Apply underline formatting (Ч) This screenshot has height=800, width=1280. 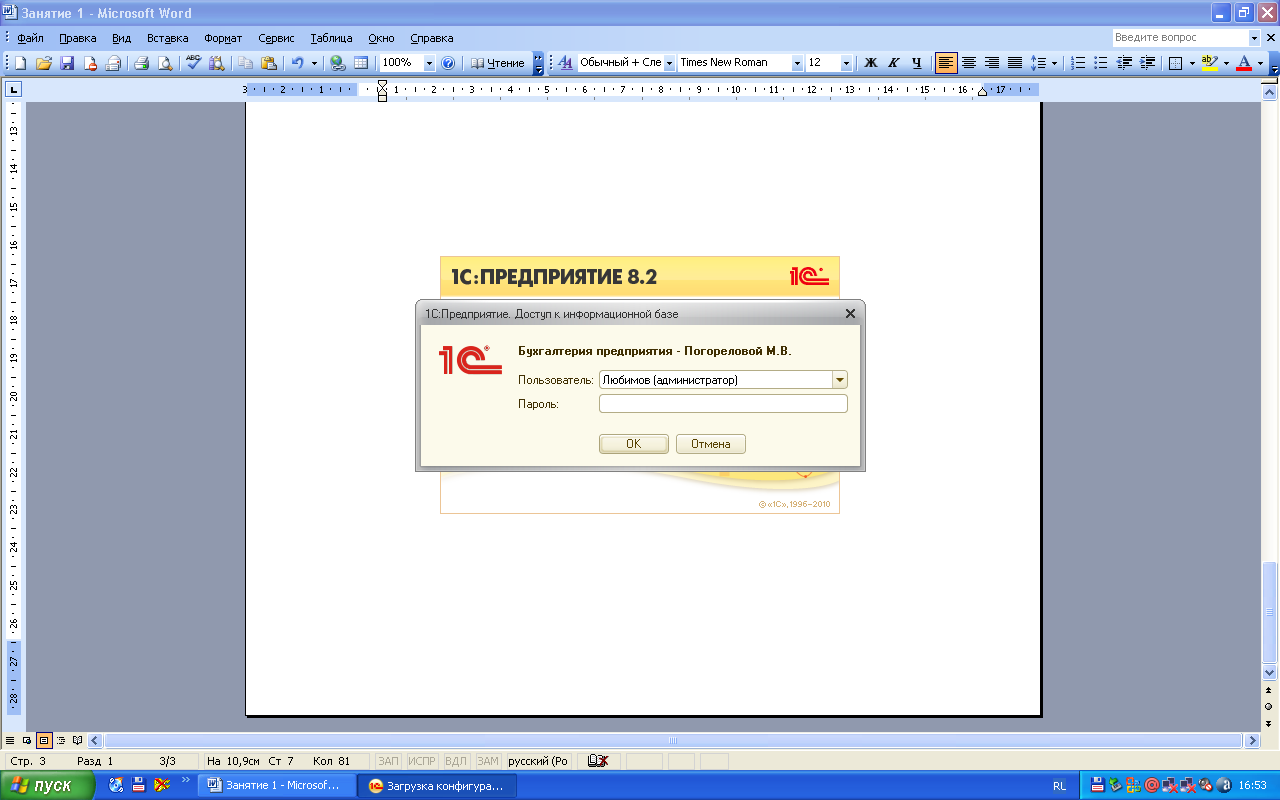[x=916, y=63]
